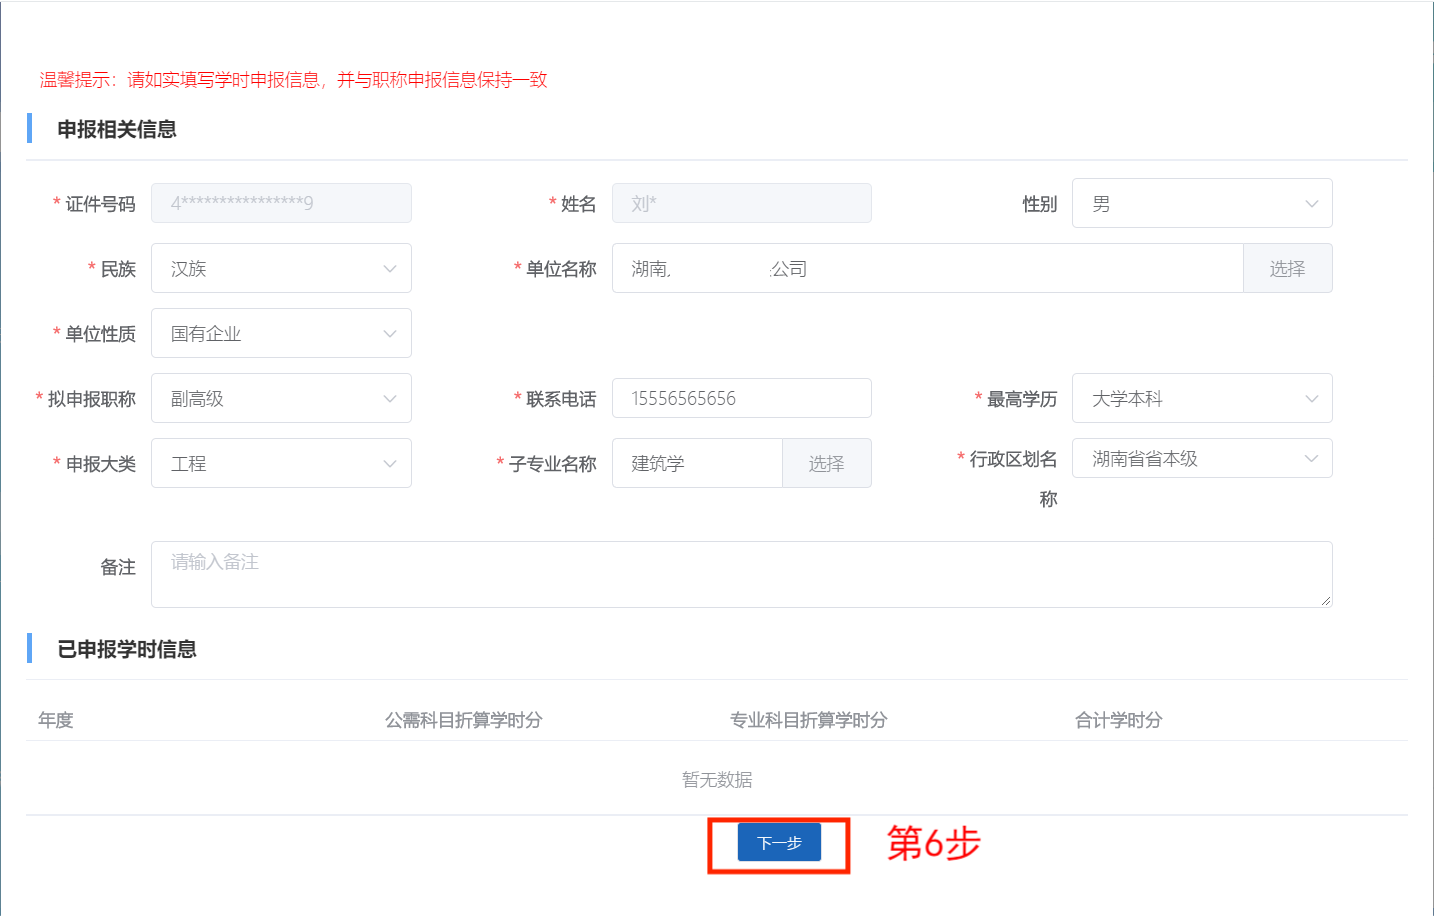Click the 姓名 name field
The width and height of the screenshot is (1434, 916).
tap(741, 204)
